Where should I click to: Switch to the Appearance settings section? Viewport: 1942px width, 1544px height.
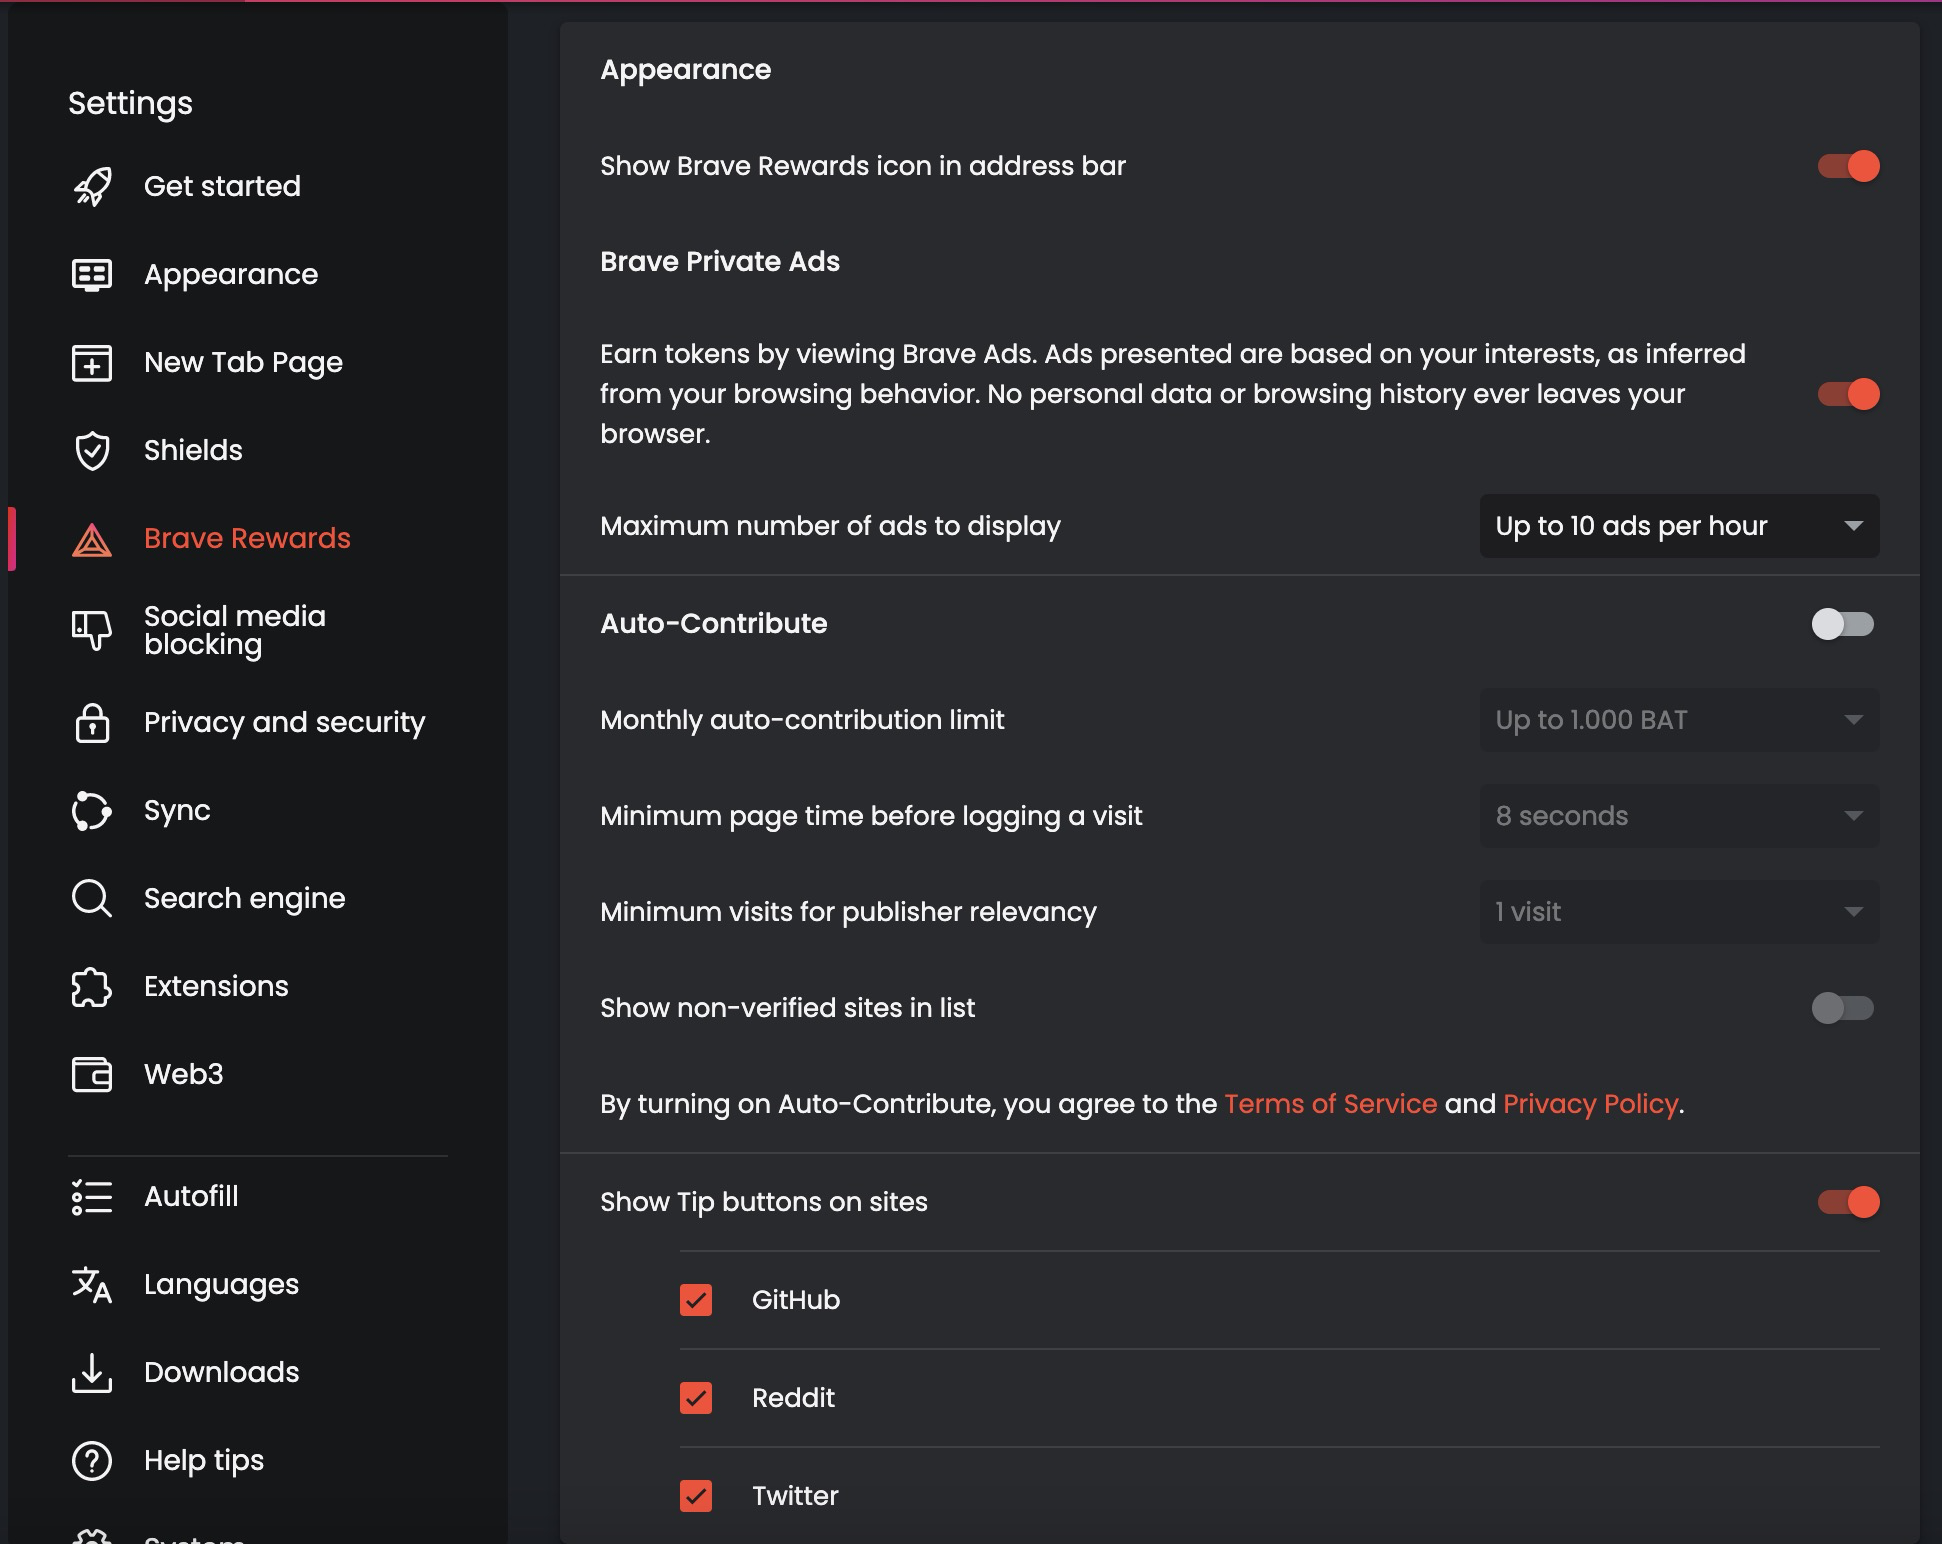coord(231,274)
